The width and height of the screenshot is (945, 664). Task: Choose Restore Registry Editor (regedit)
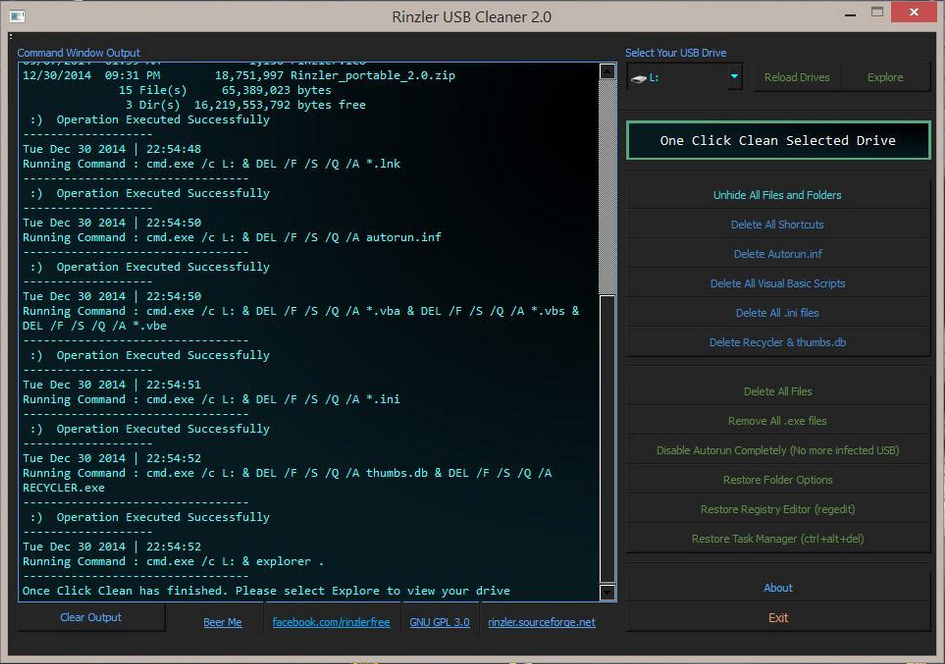(777, 510)
